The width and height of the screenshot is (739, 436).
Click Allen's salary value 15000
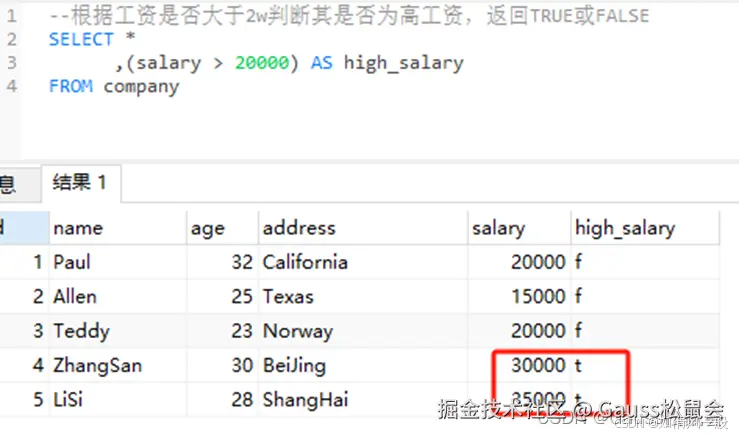click(519, 296)
